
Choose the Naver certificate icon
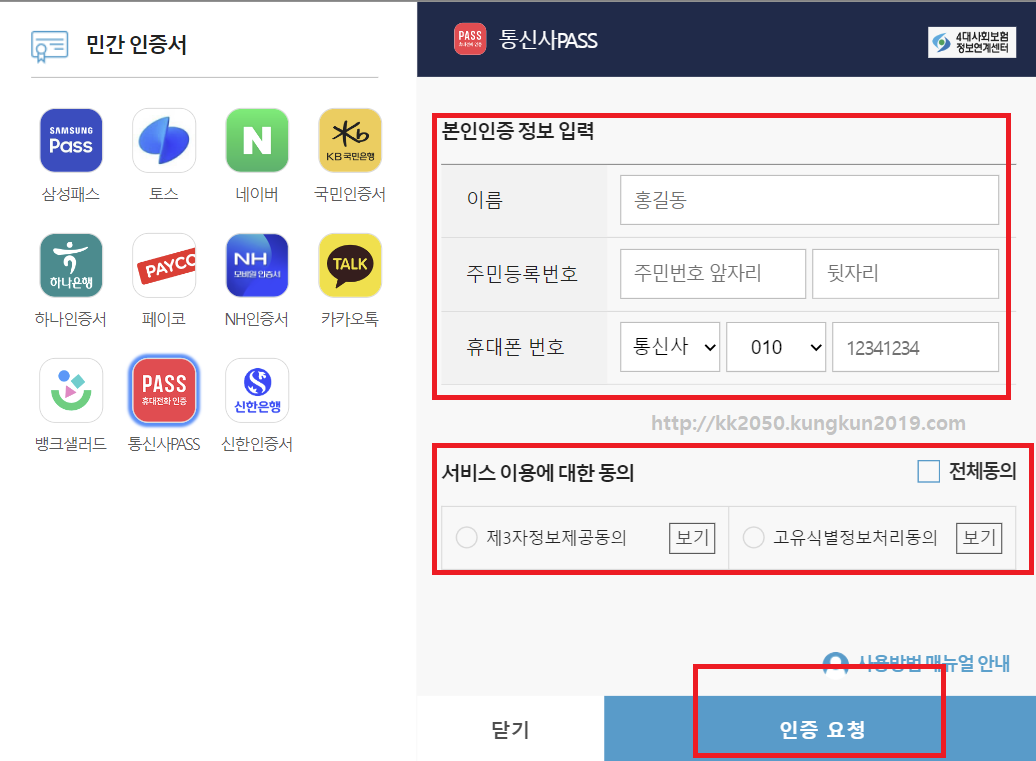click(257, 140)
